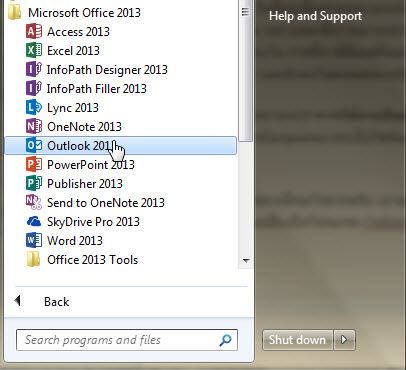The height and width of the screenshot is (370, 406).
Task: Click the scrollbar down arrow
Action: coord(246,260)
